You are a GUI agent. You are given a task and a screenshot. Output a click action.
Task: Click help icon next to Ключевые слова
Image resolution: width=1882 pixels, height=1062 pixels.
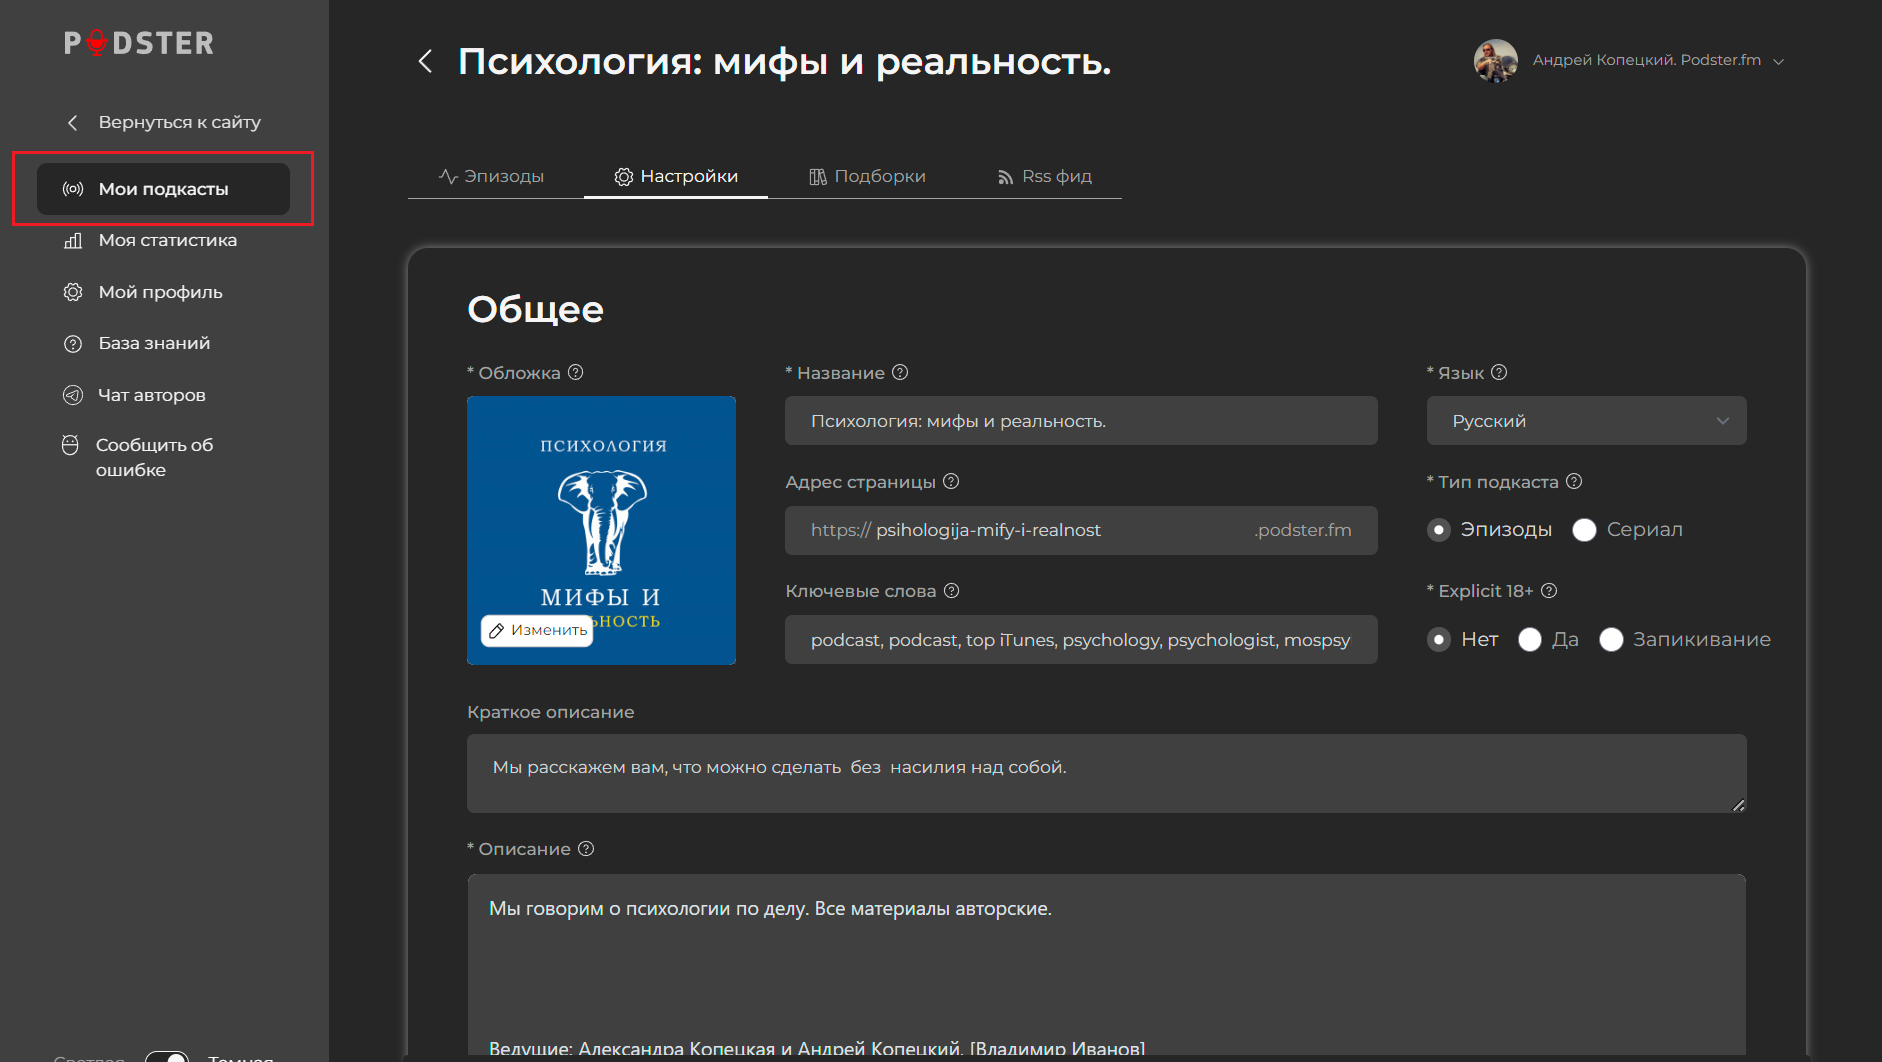[x=952, y=590]
